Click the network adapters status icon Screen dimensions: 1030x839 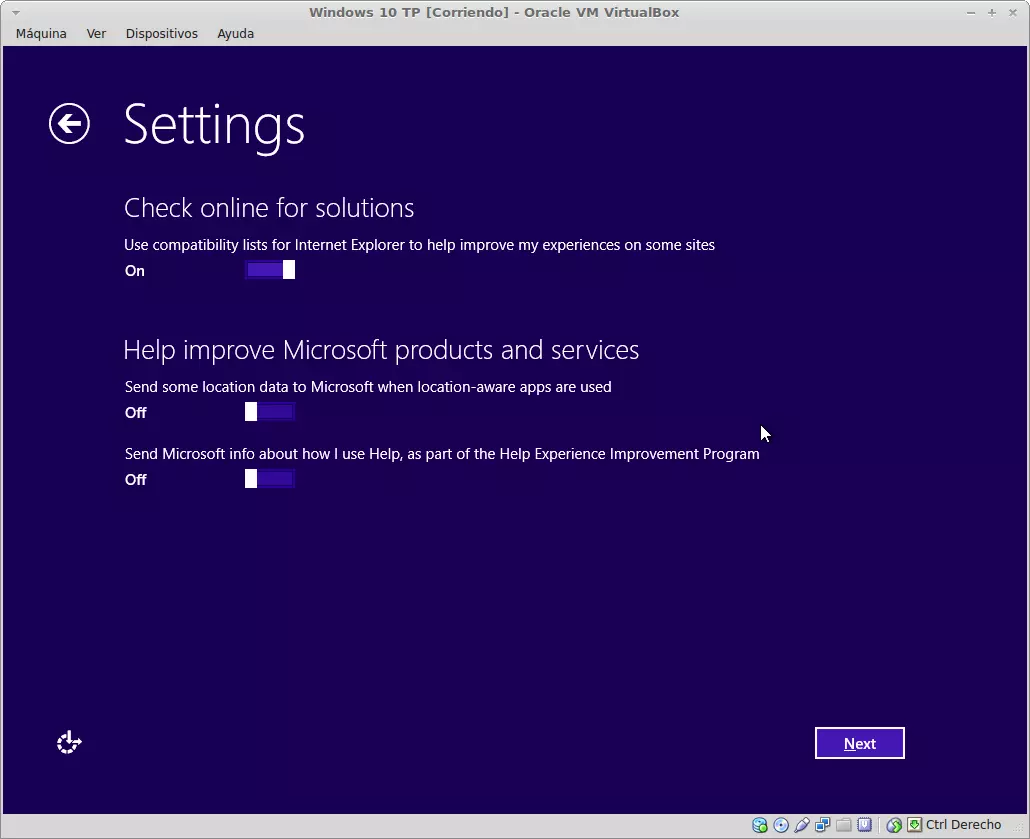[x=823, y=825]
